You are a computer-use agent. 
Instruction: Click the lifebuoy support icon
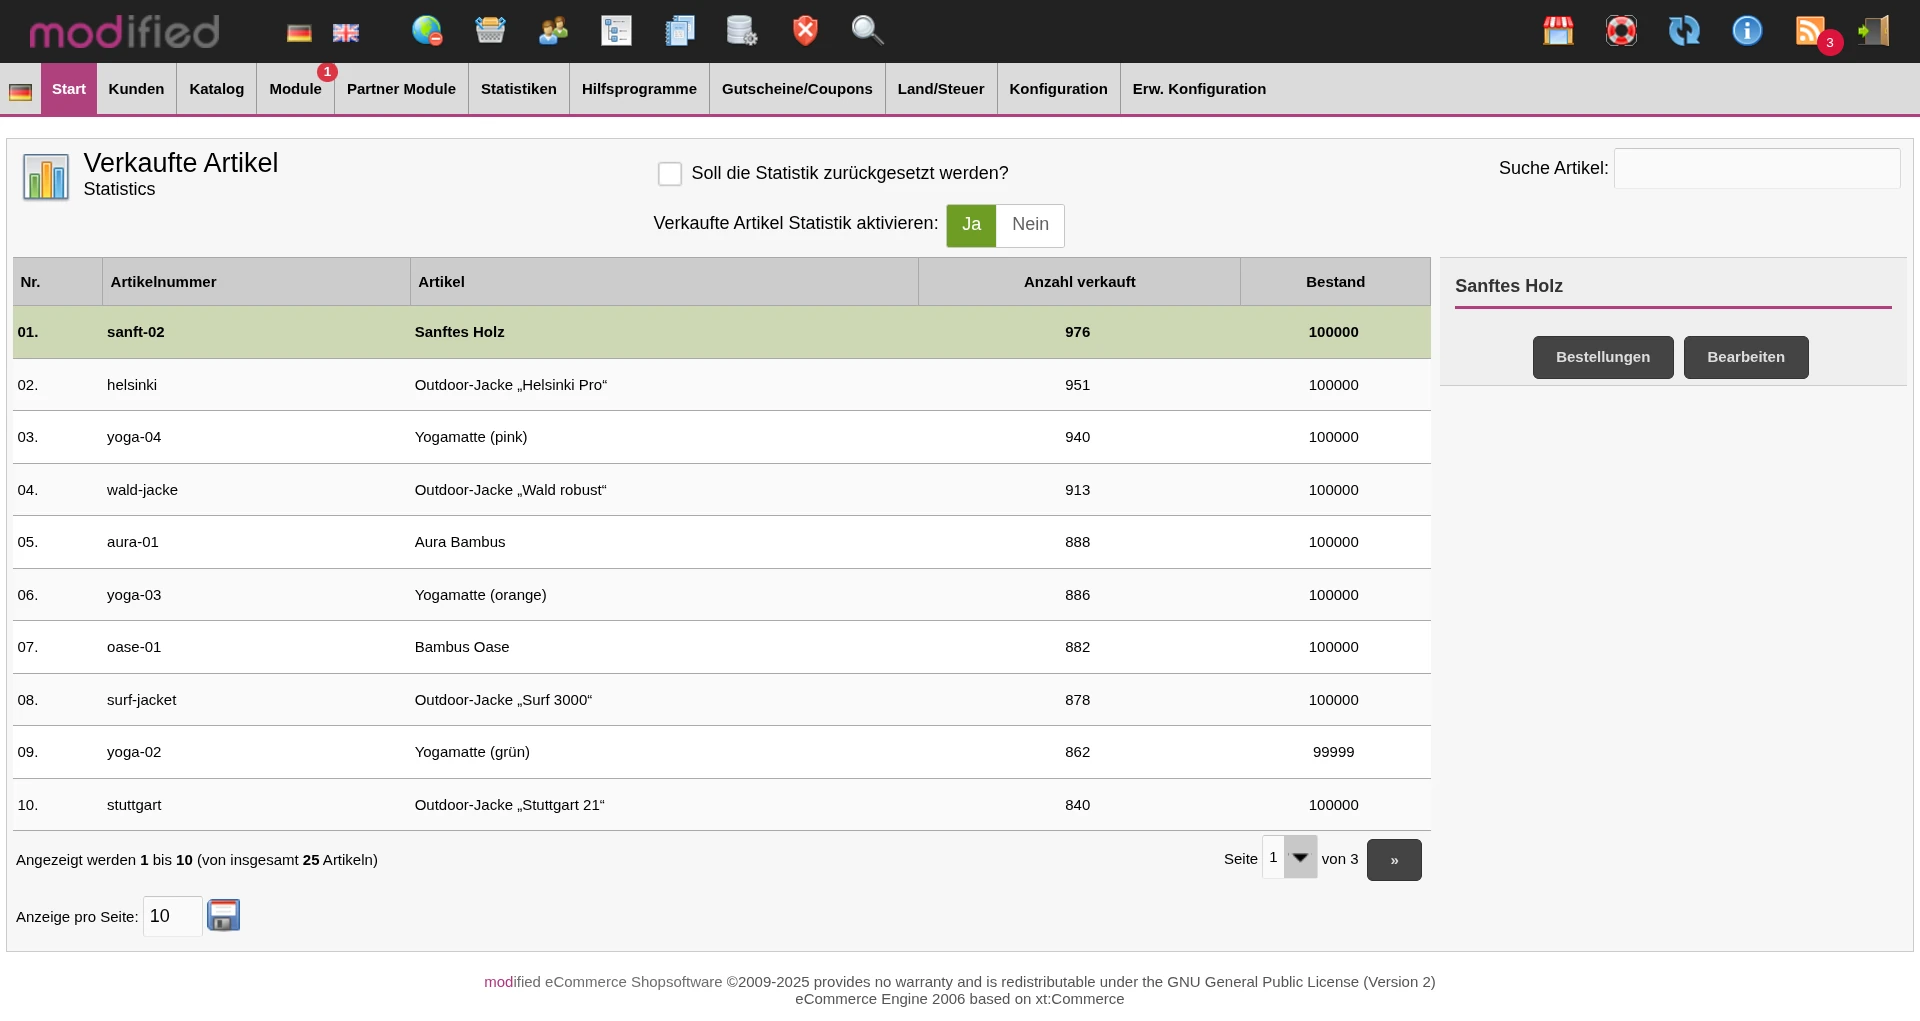[1621, 31]
